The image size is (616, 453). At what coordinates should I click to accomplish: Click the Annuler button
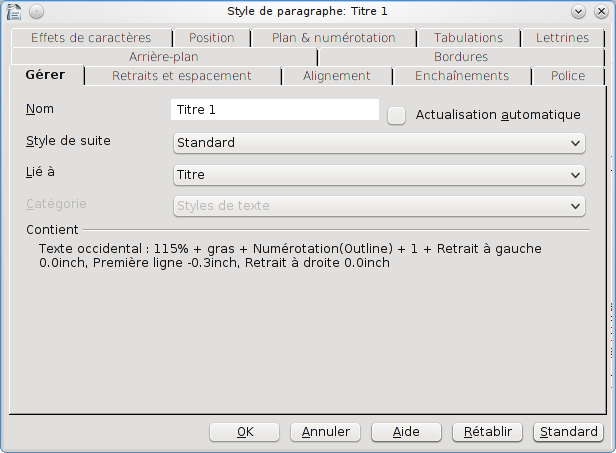click(x=326, y=432)
